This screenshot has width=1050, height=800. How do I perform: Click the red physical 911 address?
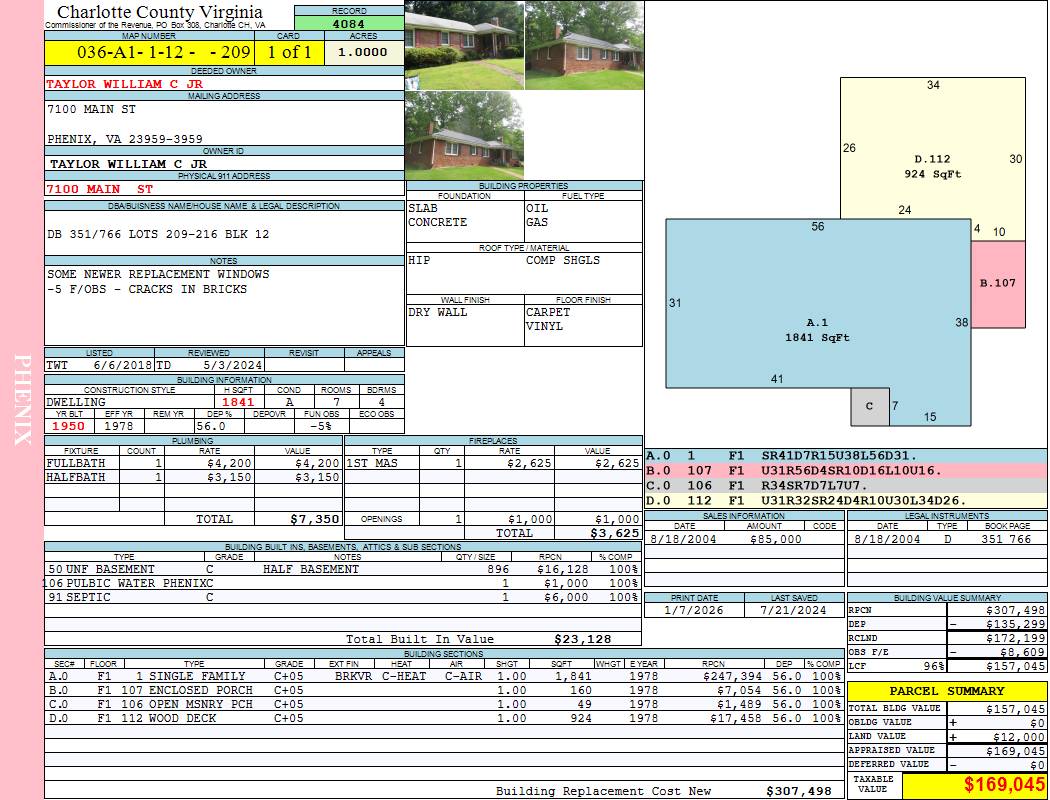(100, 189)
